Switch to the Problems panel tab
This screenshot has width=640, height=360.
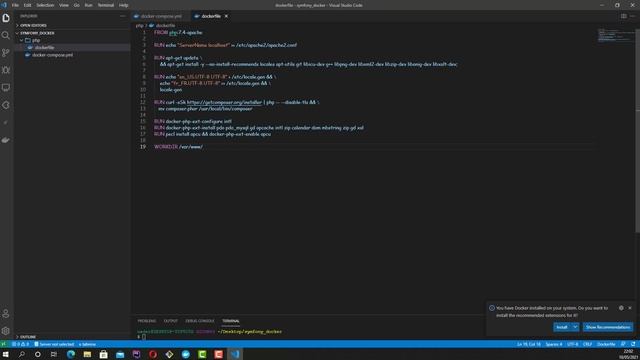[x=147, y=321]
